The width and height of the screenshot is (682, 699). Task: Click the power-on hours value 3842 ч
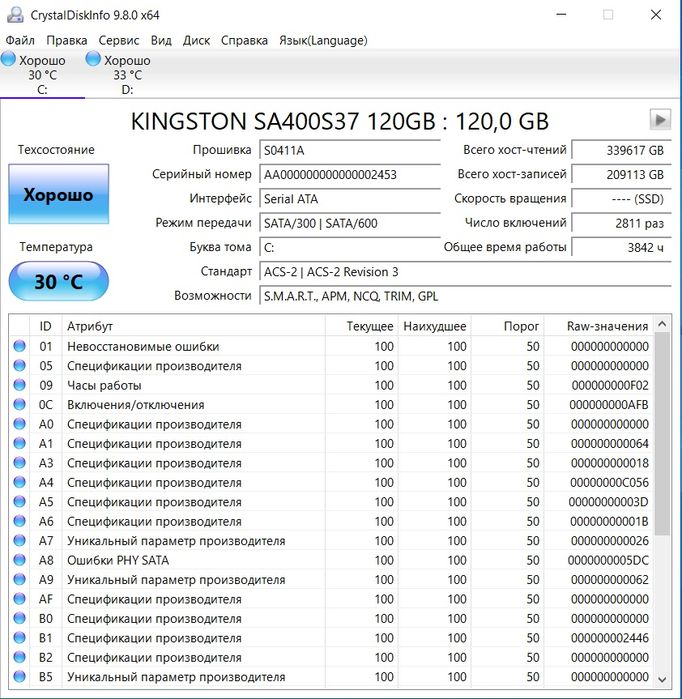pos(621,247)
